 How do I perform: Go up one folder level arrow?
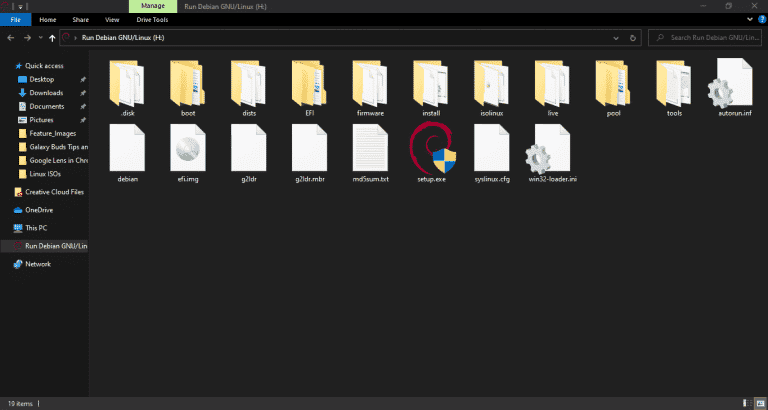[x=50, y=38]
